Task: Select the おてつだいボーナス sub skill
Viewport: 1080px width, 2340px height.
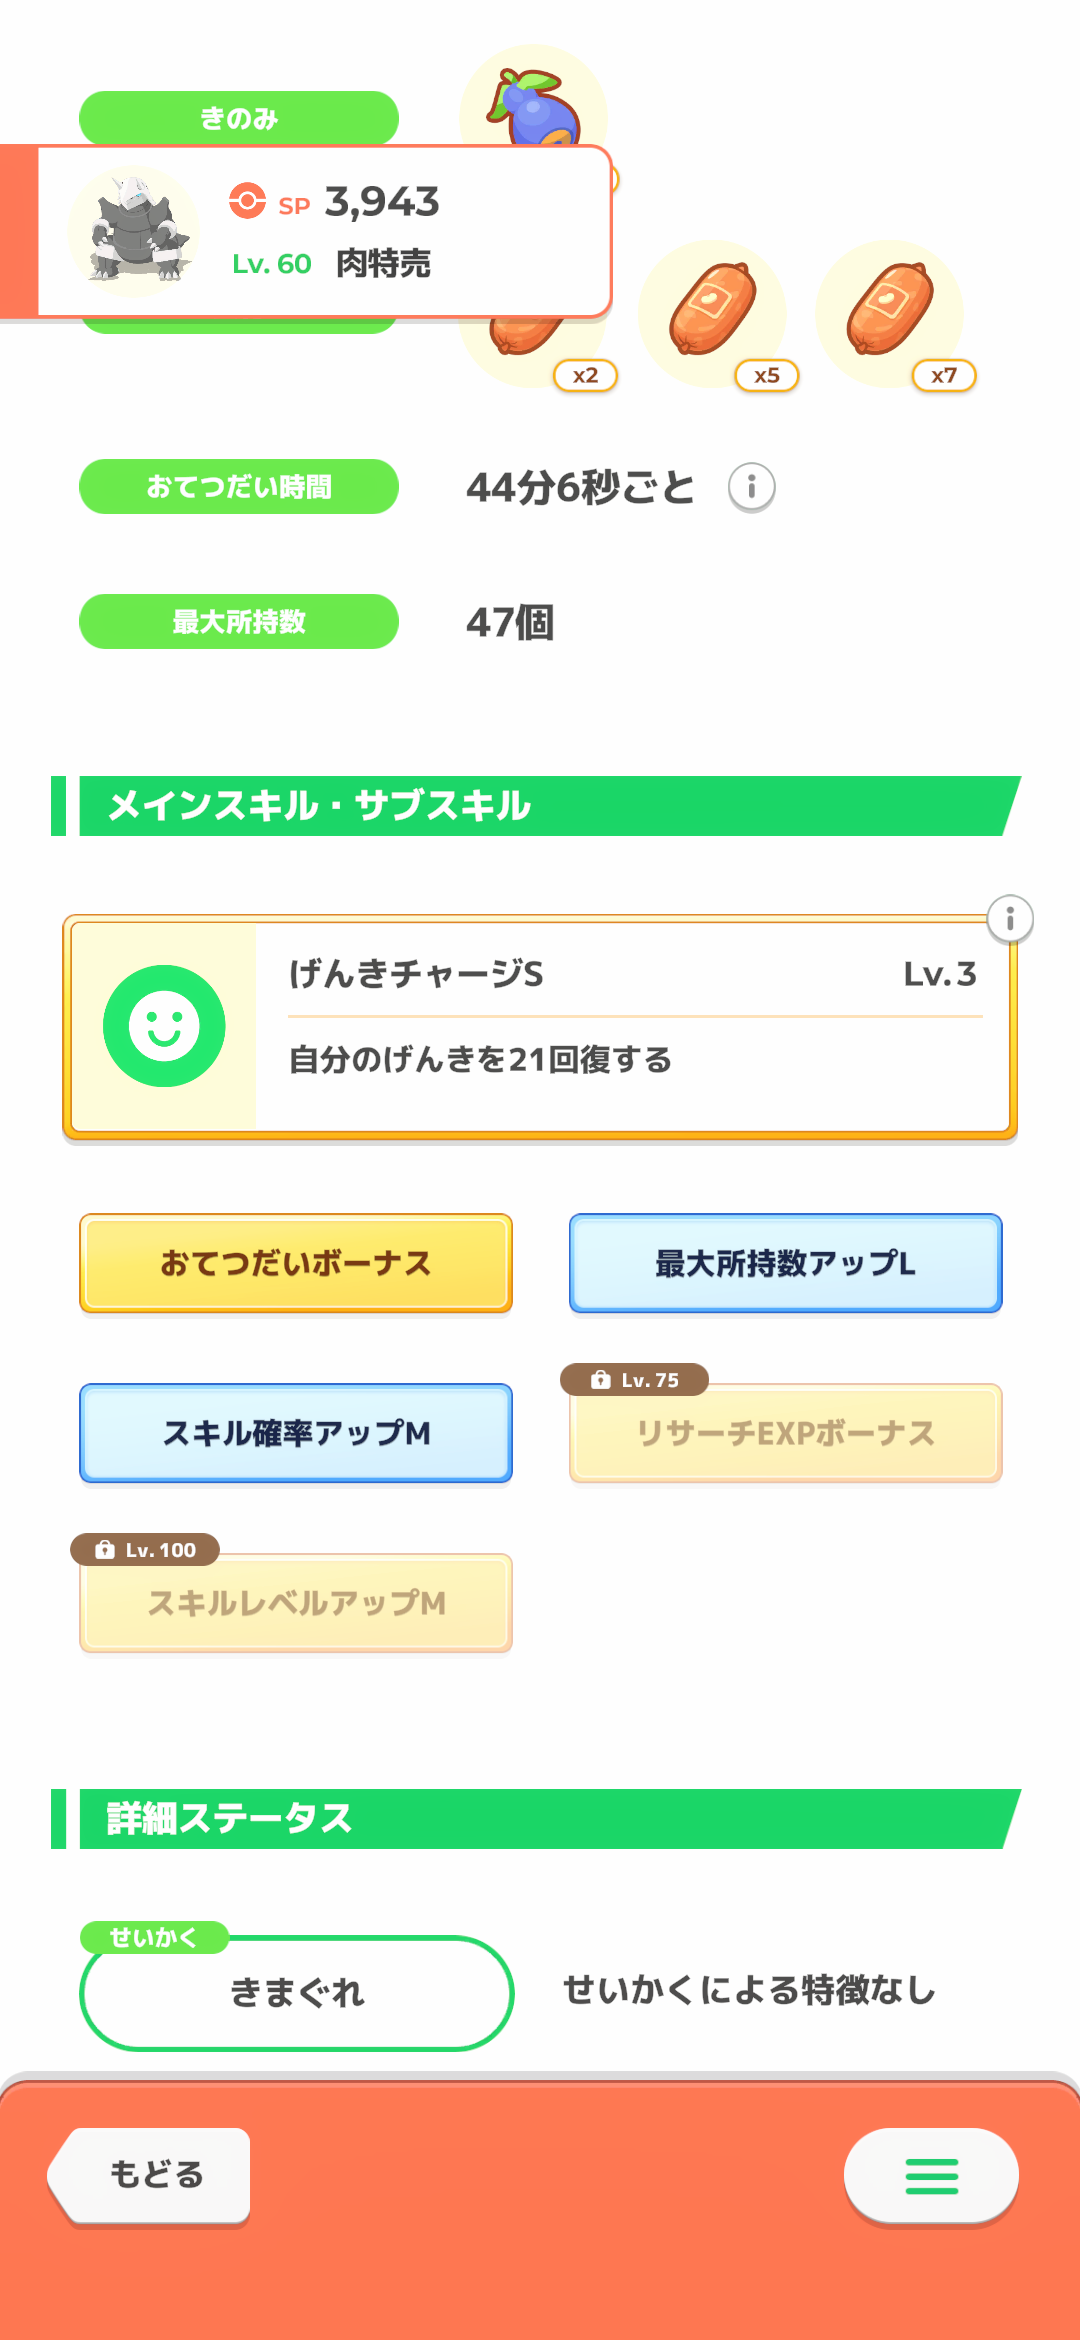Action: coord(296,1263)
